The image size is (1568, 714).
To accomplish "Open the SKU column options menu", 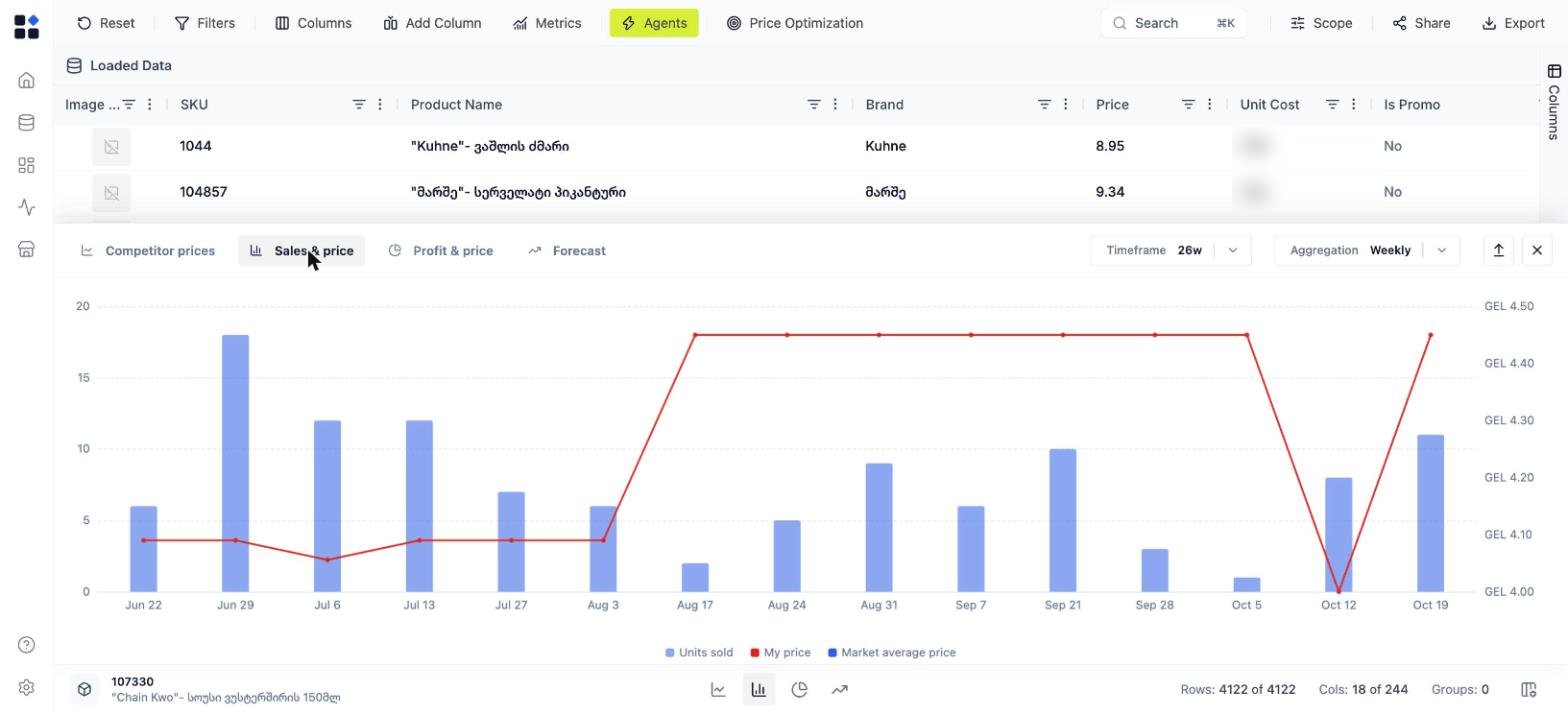I will pos(380,104).
